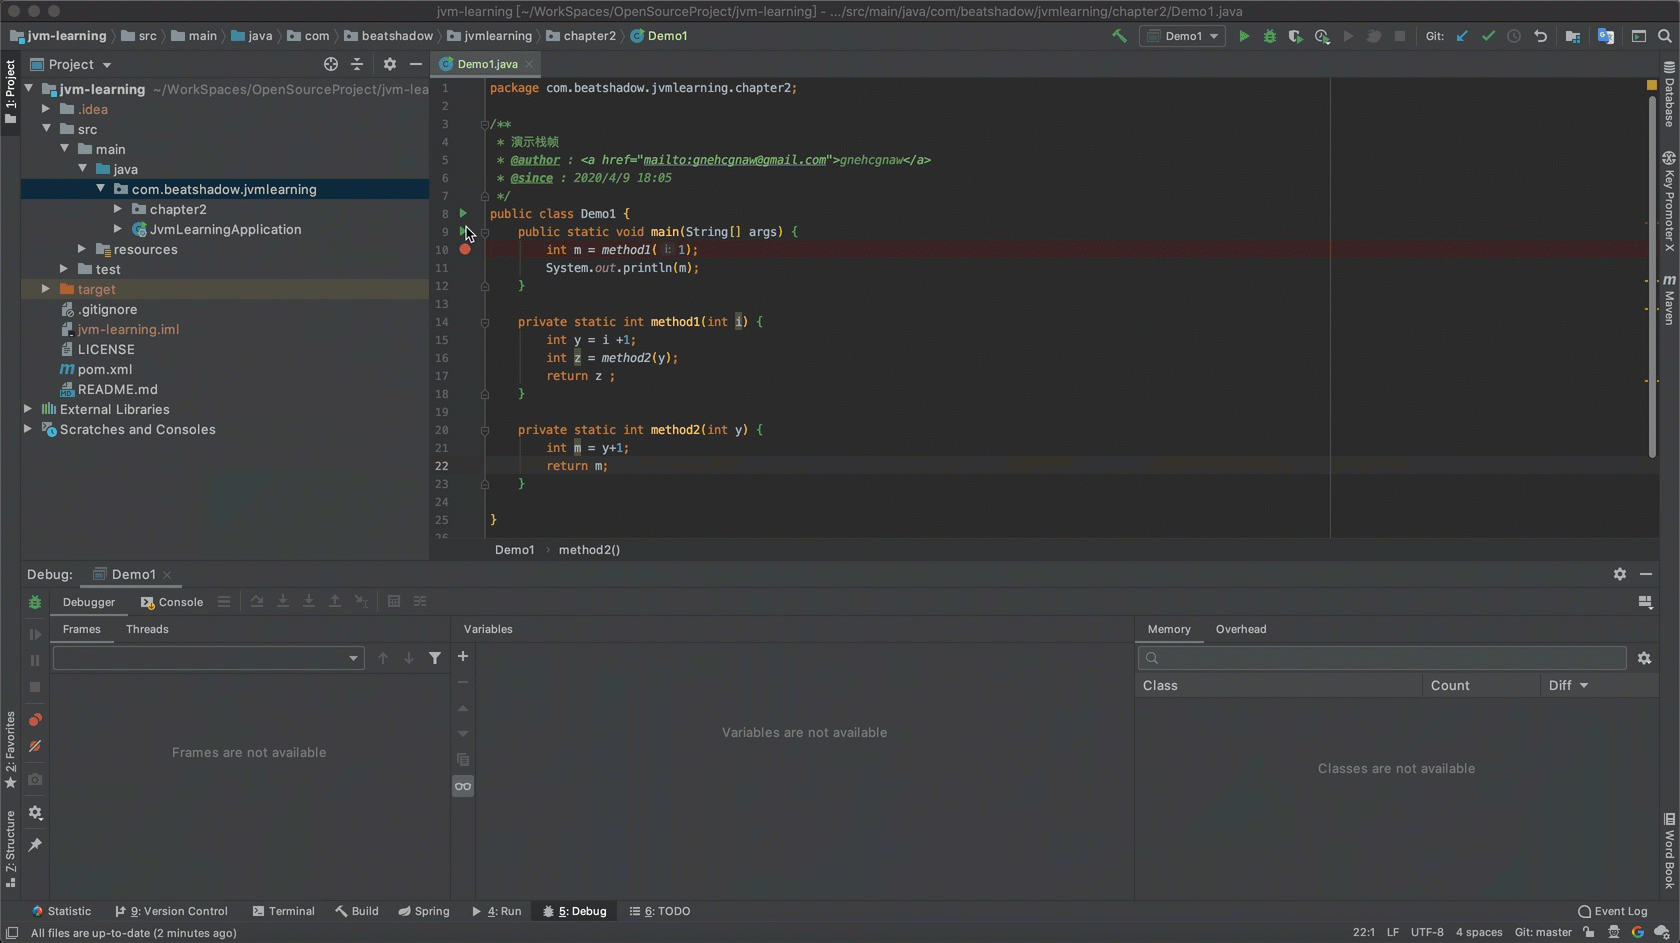Open Search Everywhere magnifier
Screen dimensions: 1680x943
point(1665,36)
